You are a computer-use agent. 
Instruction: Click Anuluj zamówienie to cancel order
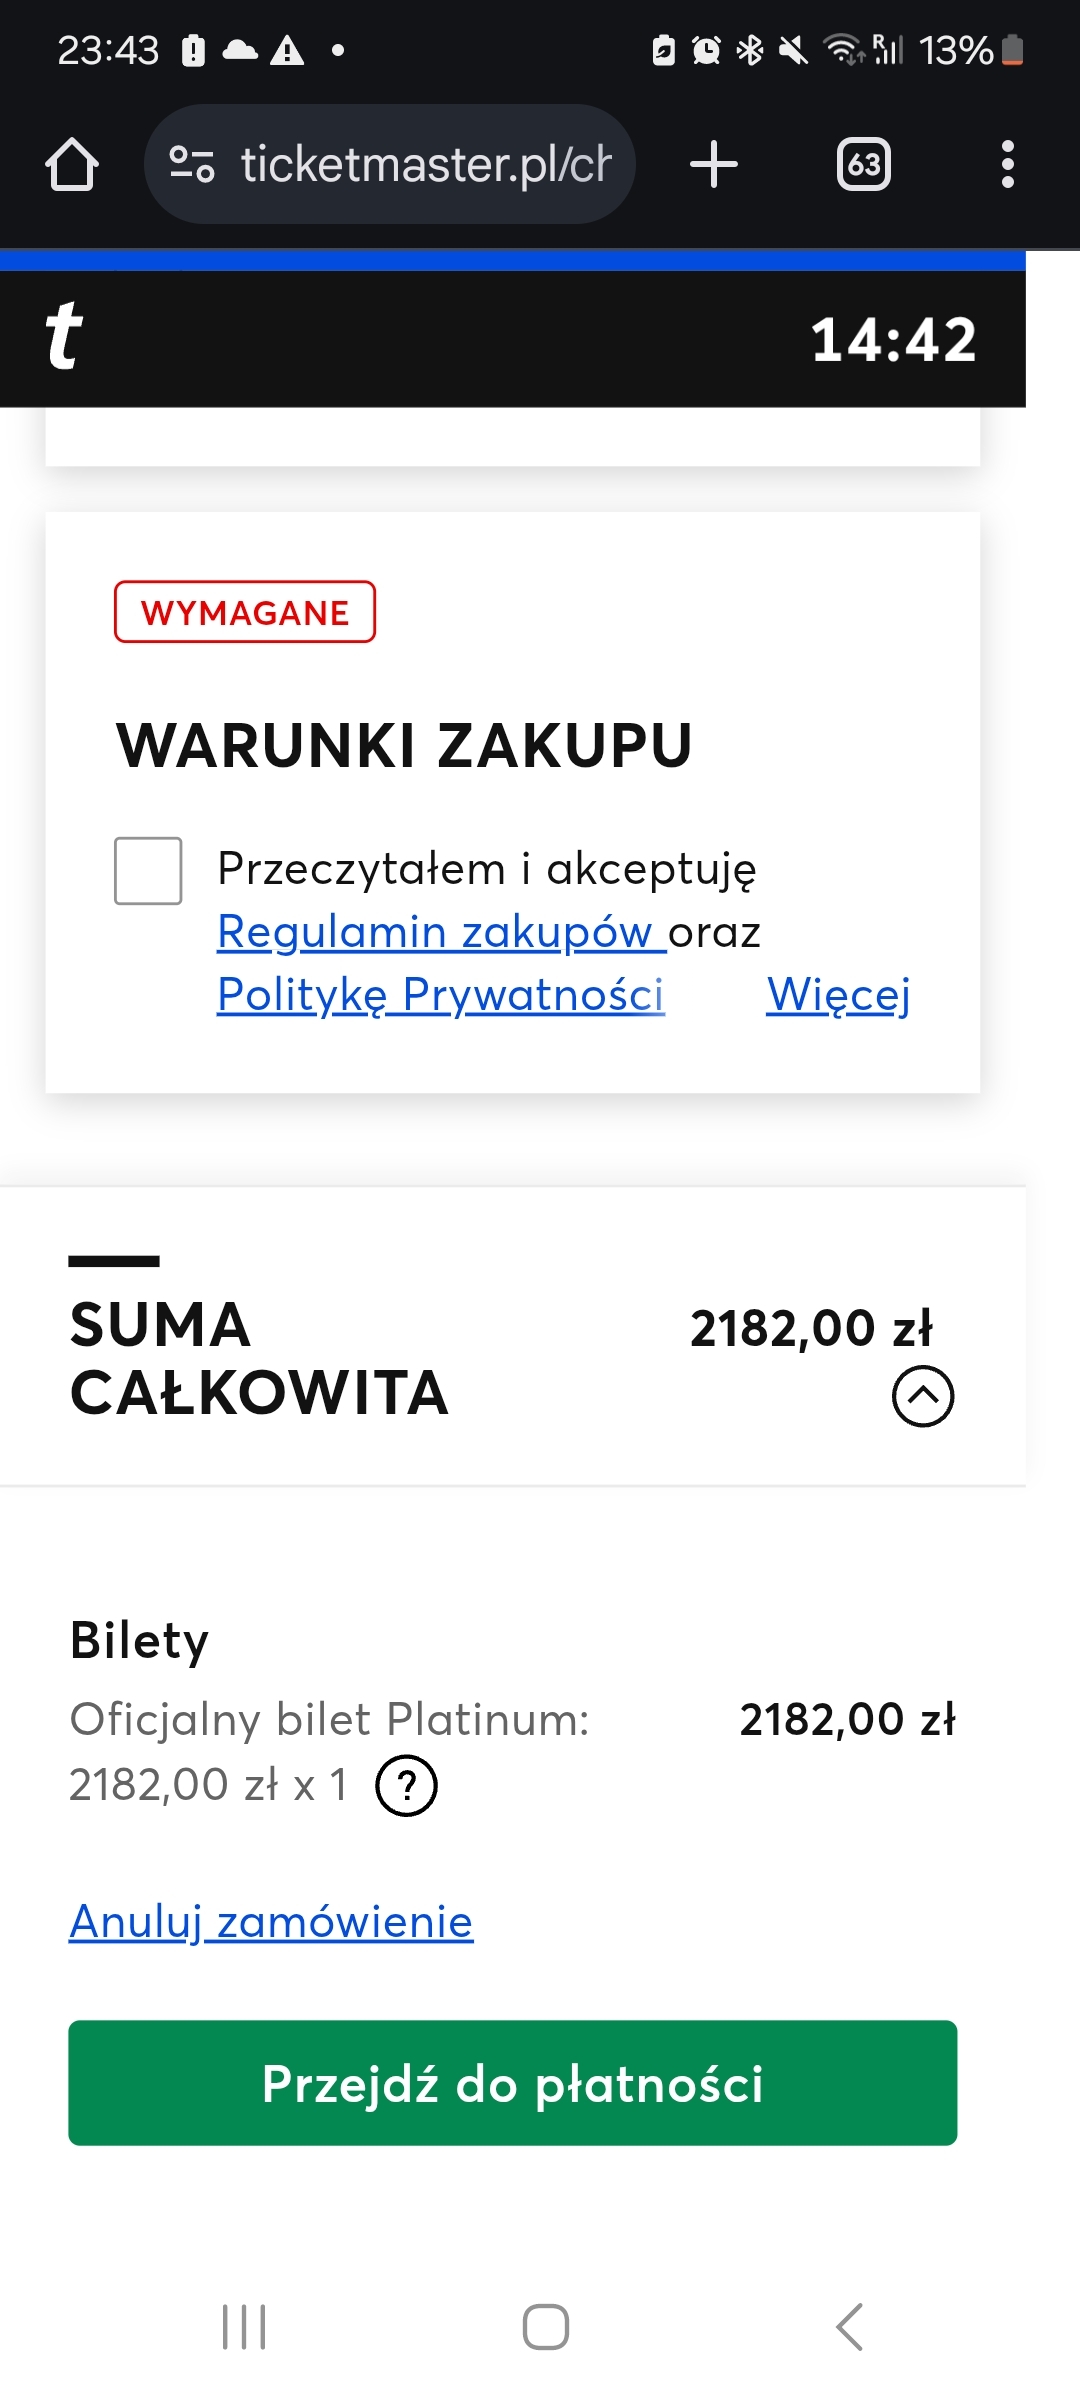[x=271, y=1922]
